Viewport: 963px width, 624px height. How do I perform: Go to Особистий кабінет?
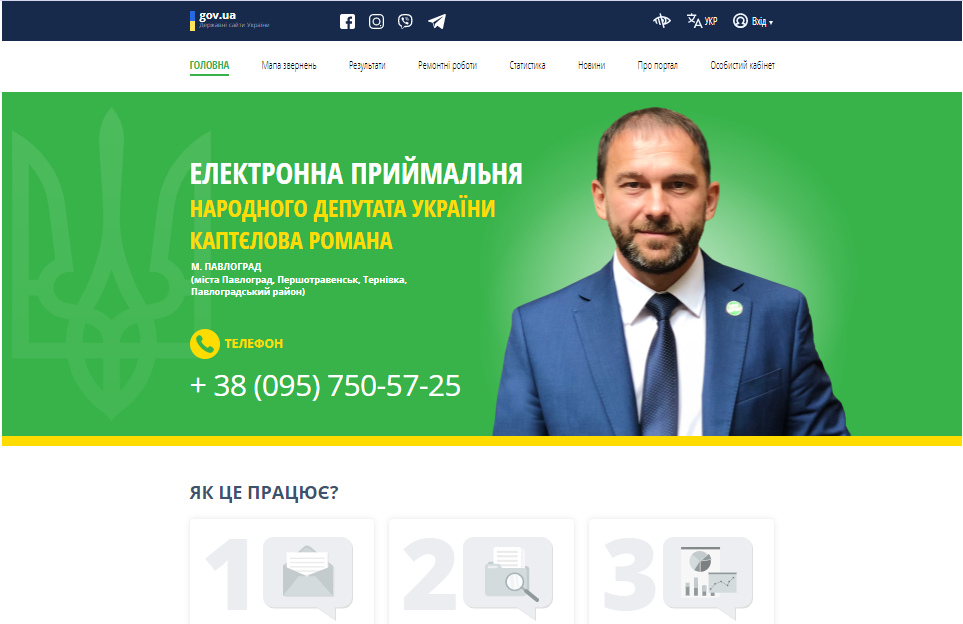[x=743, y=66]
